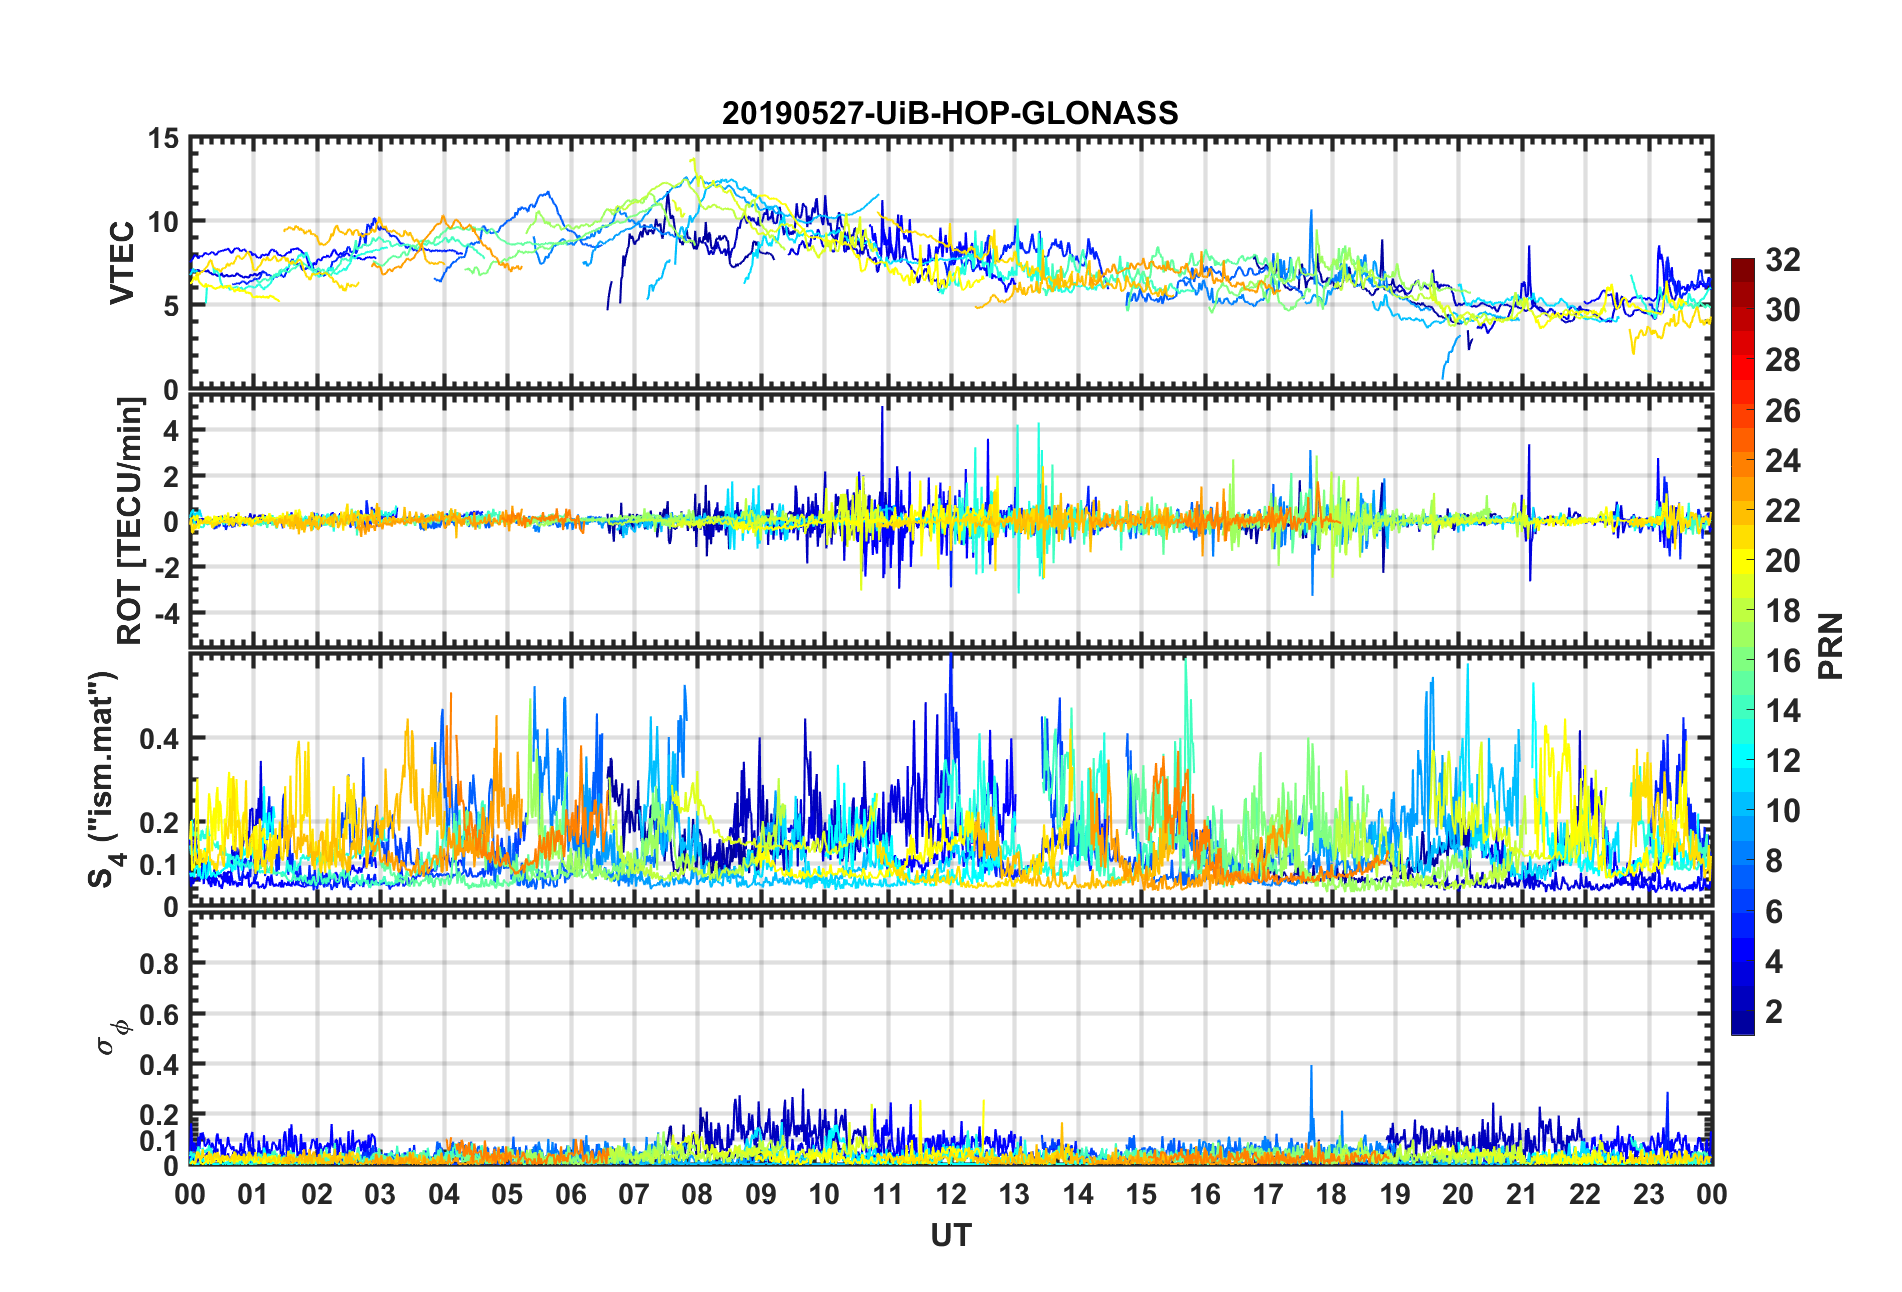Select the sigma-phi axis tick label 0.6

click(x=159, y=1014)
